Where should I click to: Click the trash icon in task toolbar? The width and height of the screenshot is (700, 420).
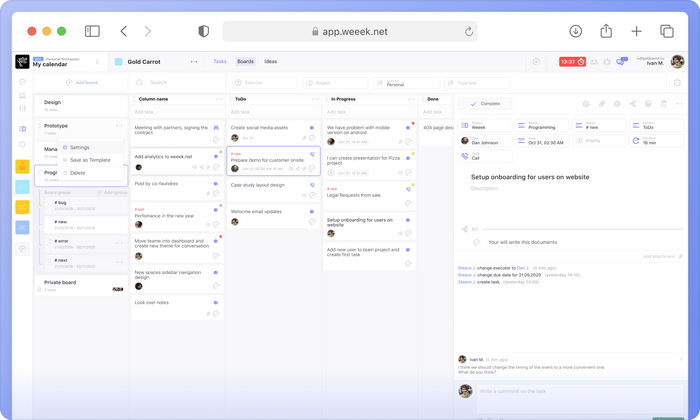click(663, 104)
